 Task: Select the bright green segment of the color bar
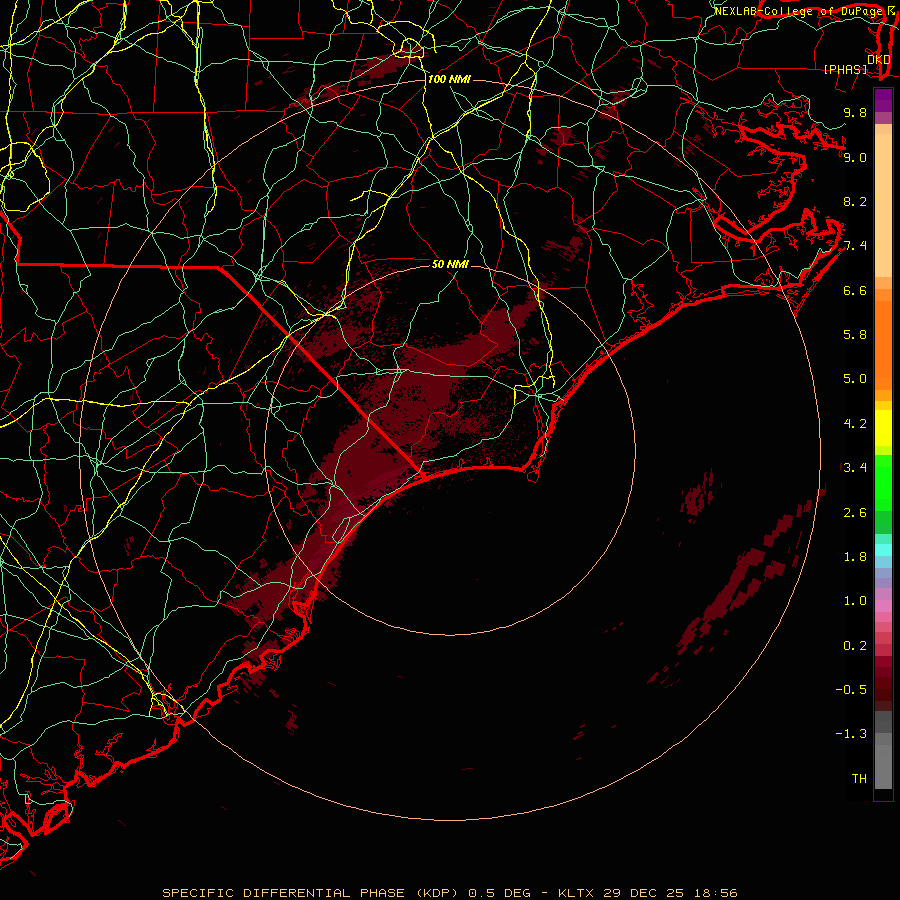click(x=883, y=483)
